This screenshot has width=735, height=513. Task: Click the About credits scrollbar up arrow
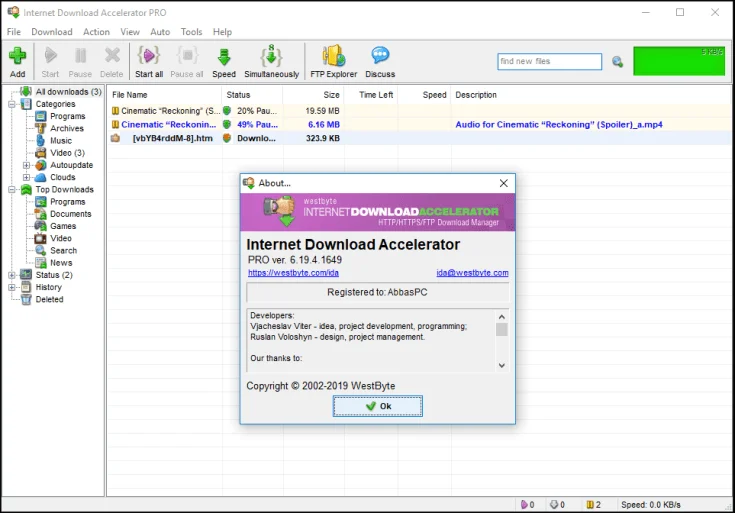(x=502, y=317)
